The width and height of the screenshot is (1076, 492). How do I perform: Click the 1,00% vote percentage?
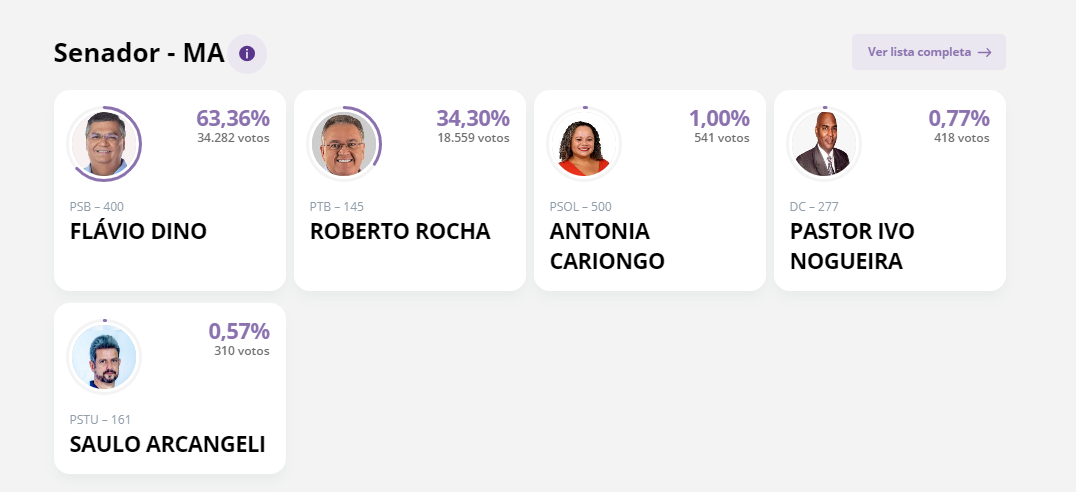click(718, 118)
